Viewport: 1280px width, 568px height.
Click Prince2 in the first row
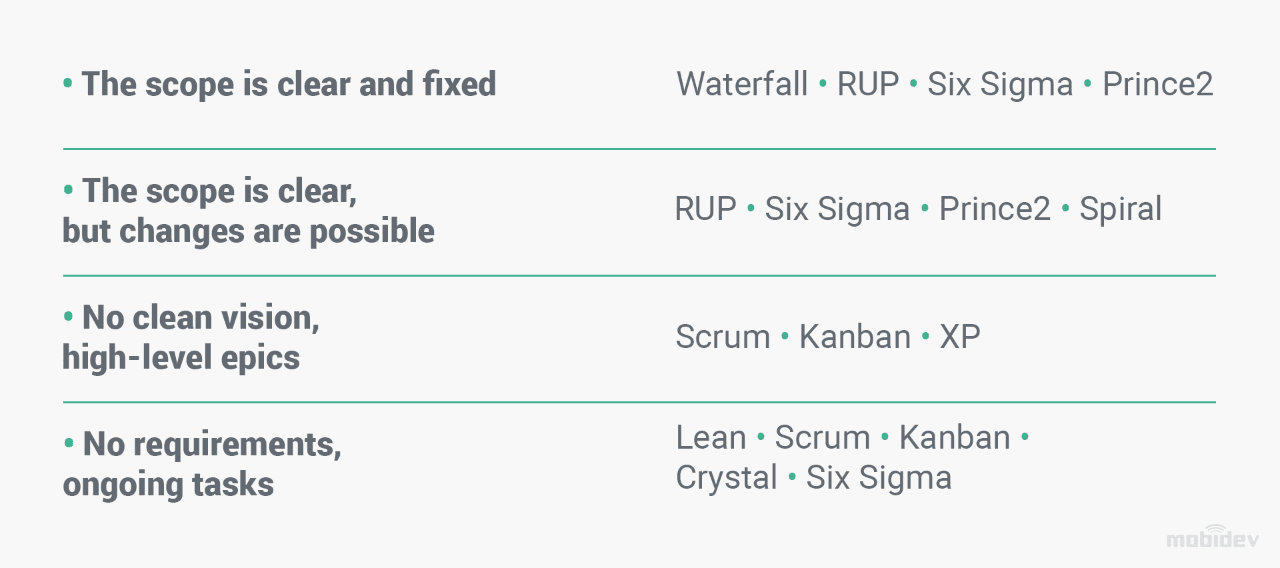coord(1157,84)
